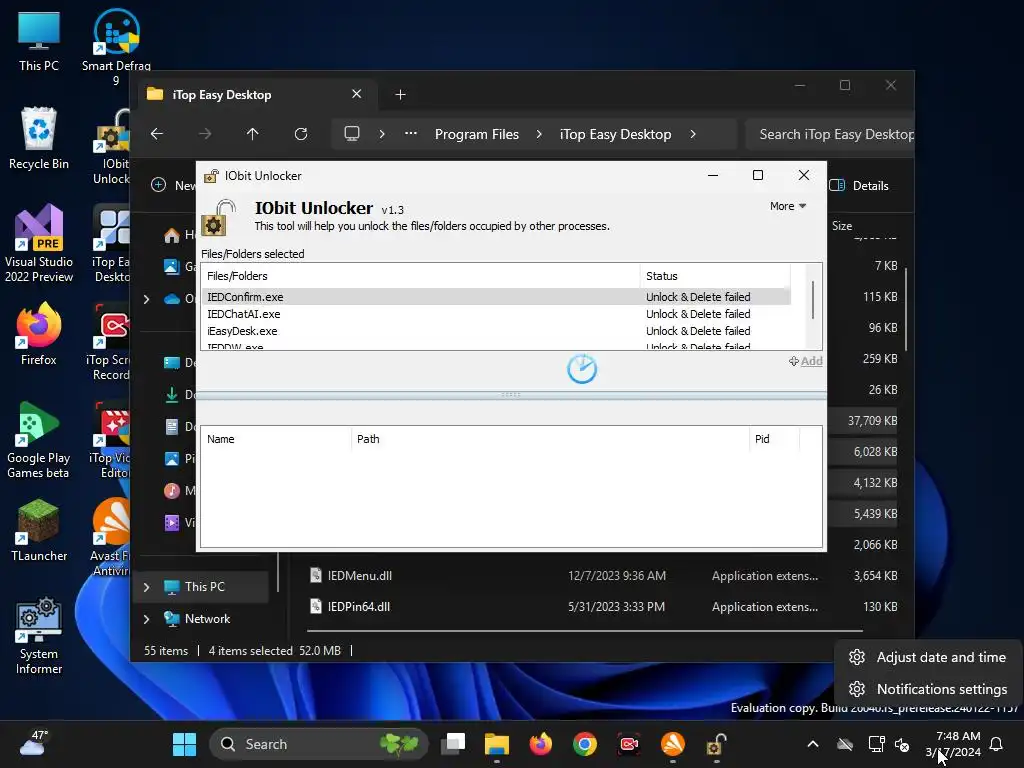Open the Windows Start menu
This screenshot has height=768, width=1024.
click(x=184, y=744)
